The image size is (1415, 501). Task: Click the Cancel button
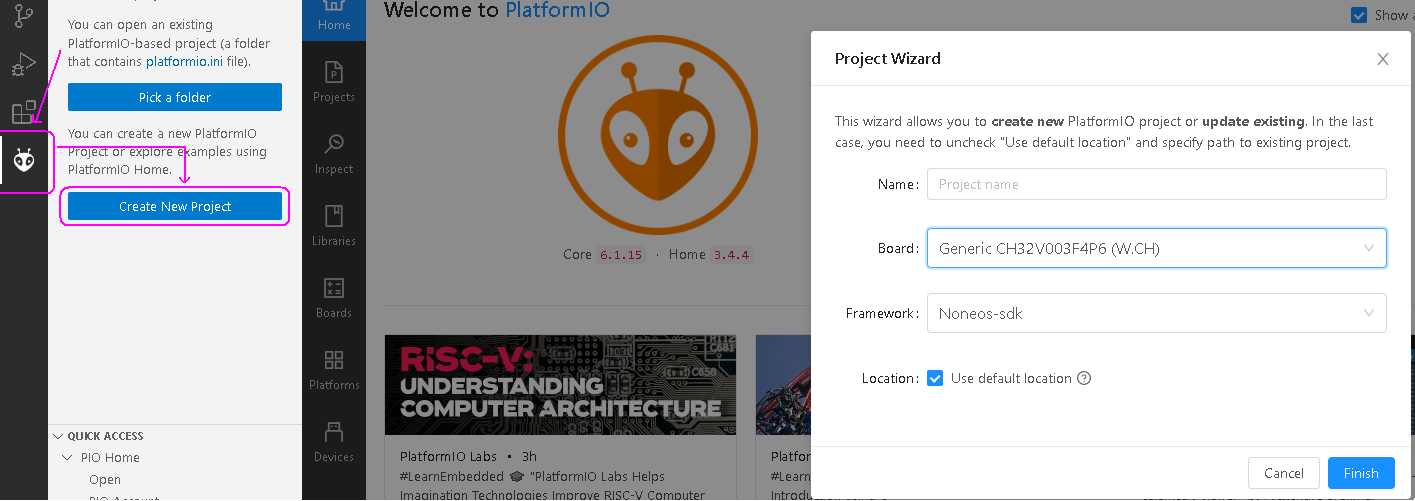point(1284,473)
